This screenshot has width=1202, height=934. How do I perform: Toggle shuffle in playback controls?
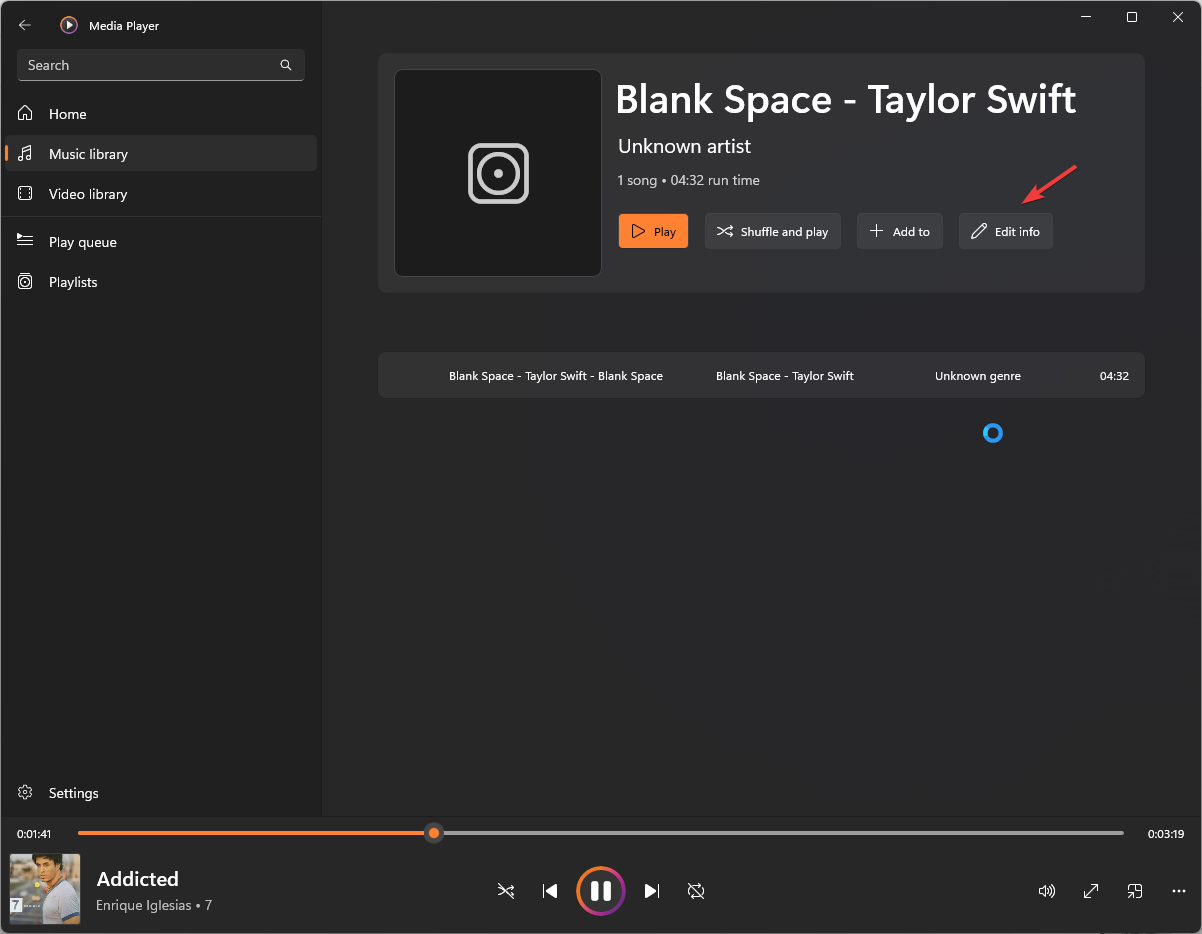(506, 891)
